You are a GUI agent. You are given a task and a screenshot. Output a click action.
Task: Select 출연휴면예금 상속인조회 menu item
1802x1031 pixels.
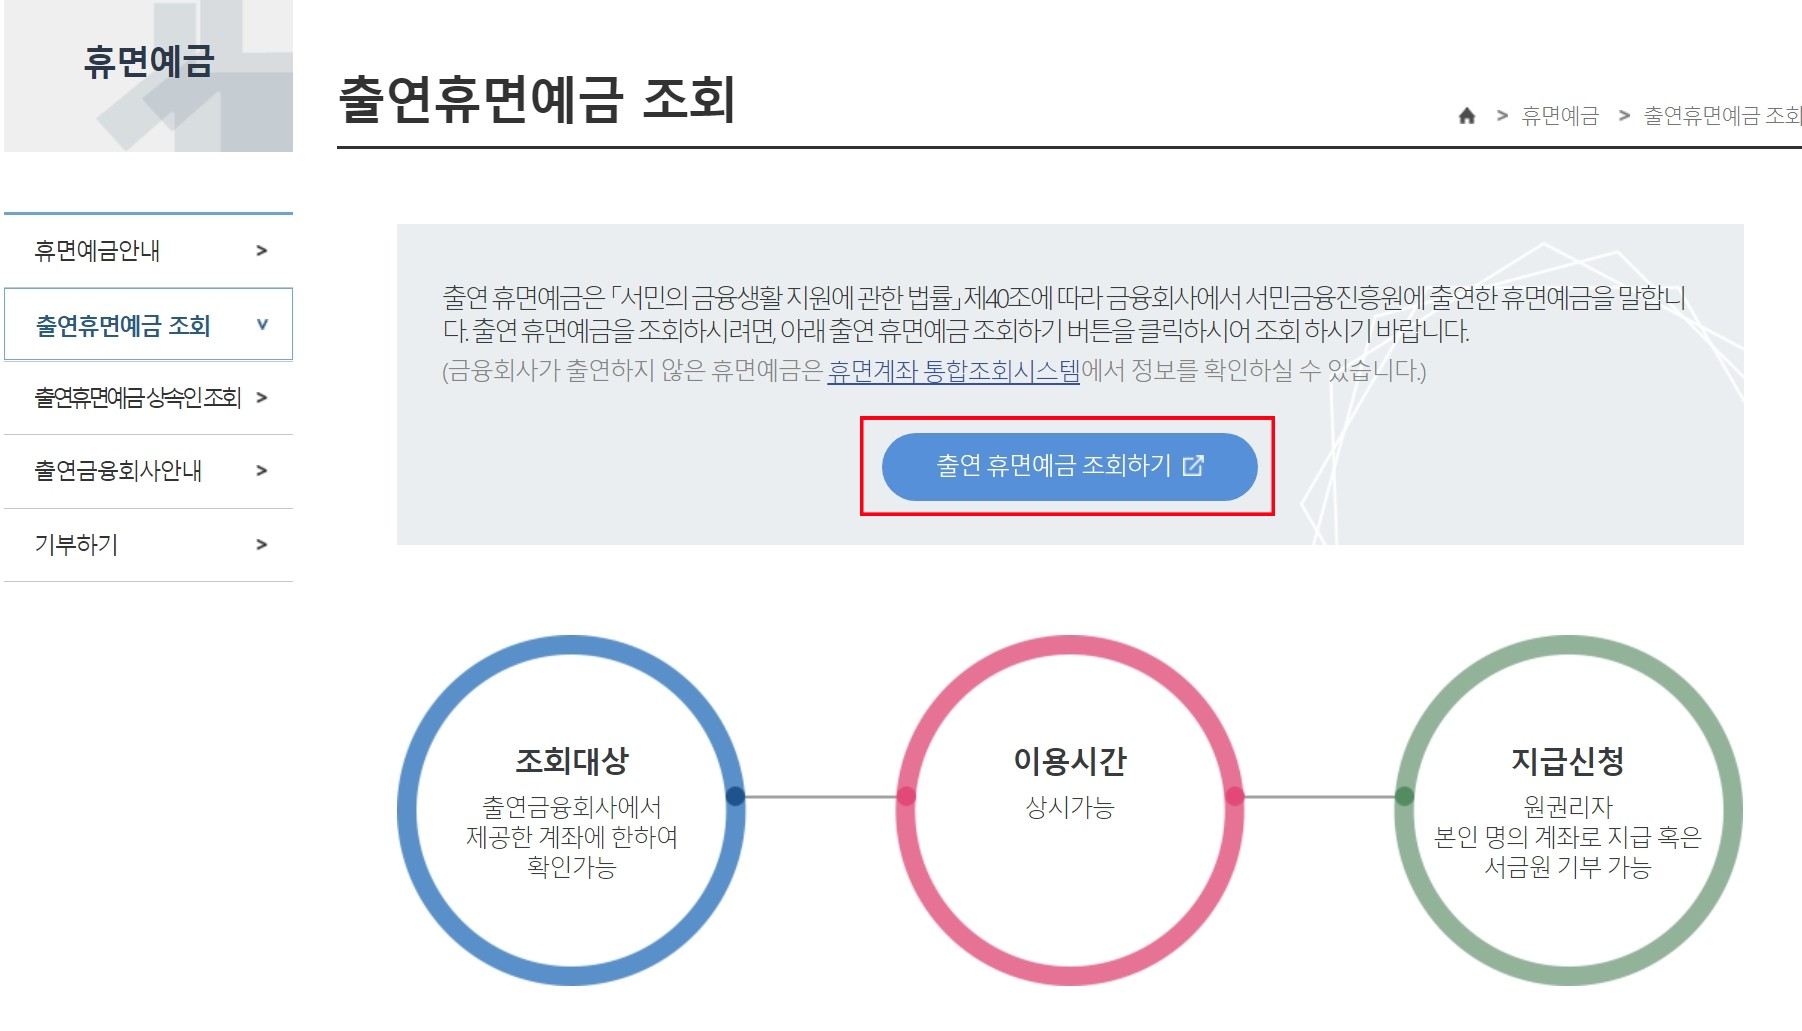pyautogui.click(x=138, y=397)
